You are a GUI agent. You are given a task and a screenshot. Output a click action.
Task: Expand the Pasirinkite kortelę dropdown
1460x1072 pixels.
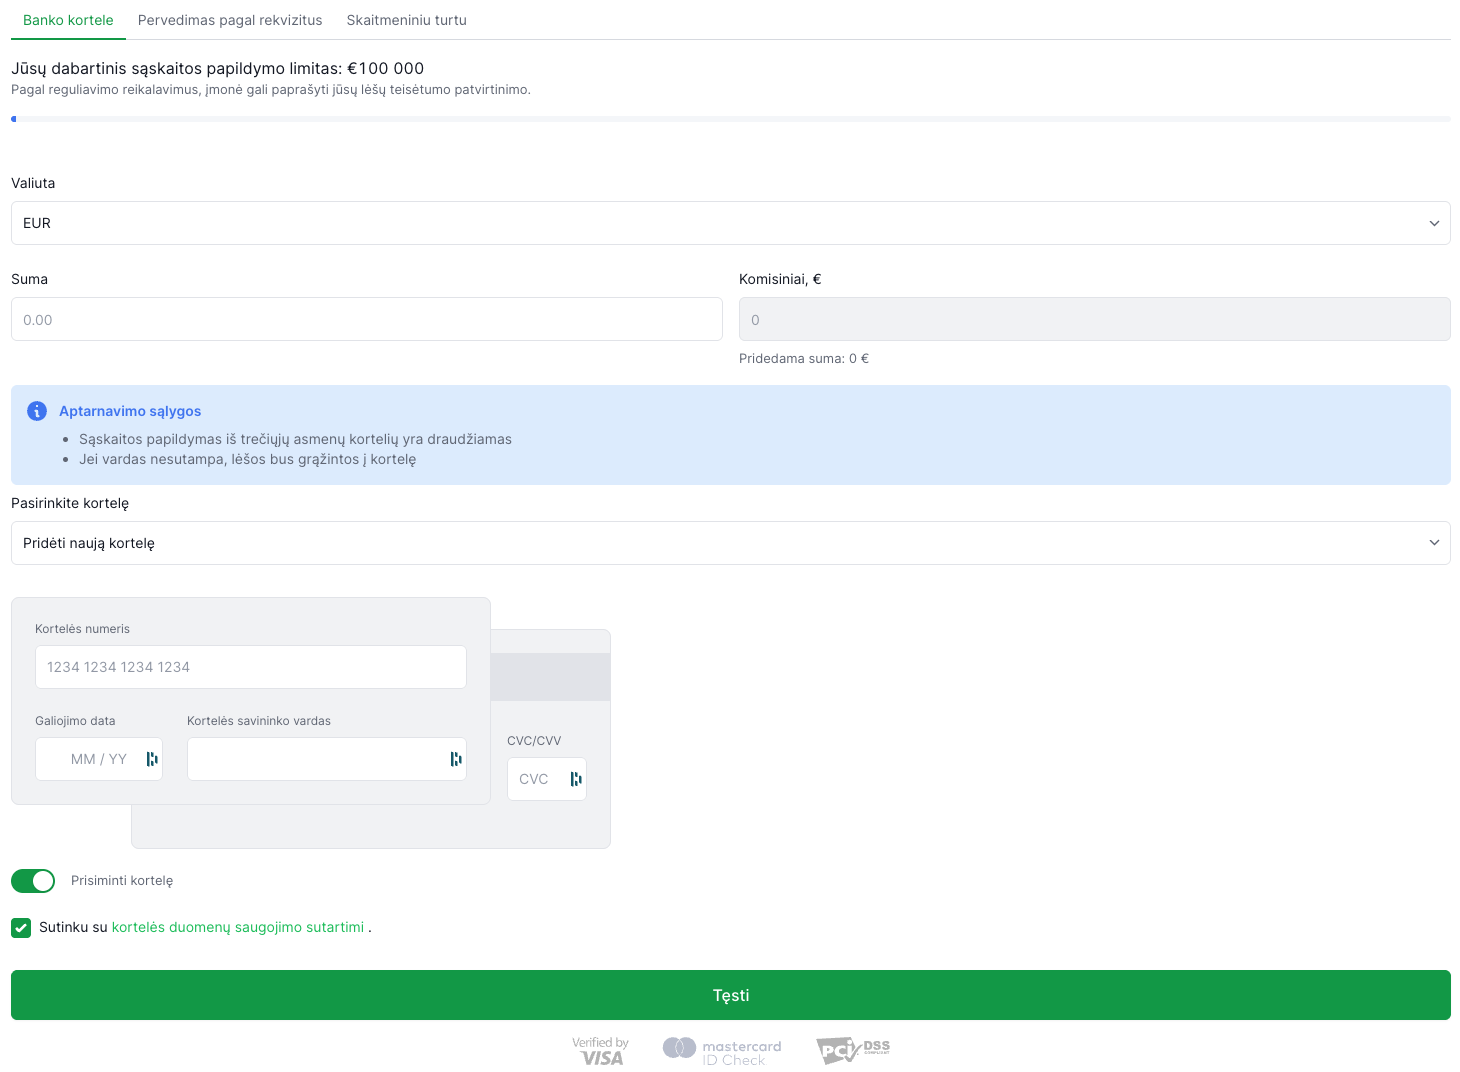[x=730, y=543]
